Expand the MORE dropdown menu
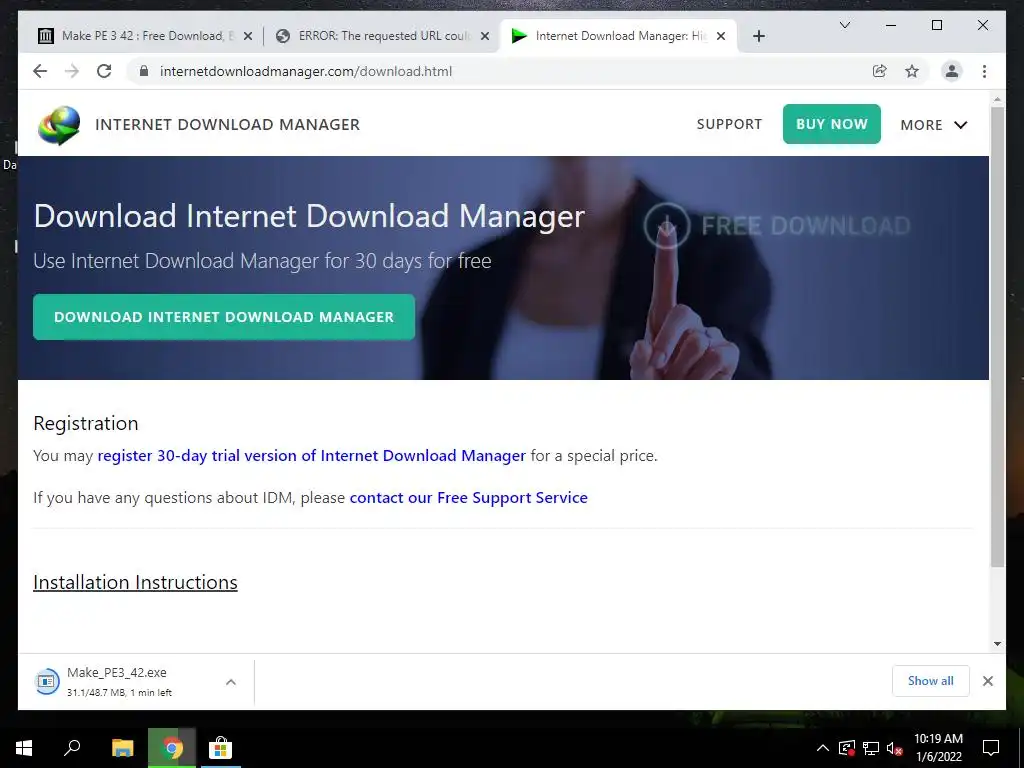The height and width of the screenshot is (768, 1024). point(933,125)
